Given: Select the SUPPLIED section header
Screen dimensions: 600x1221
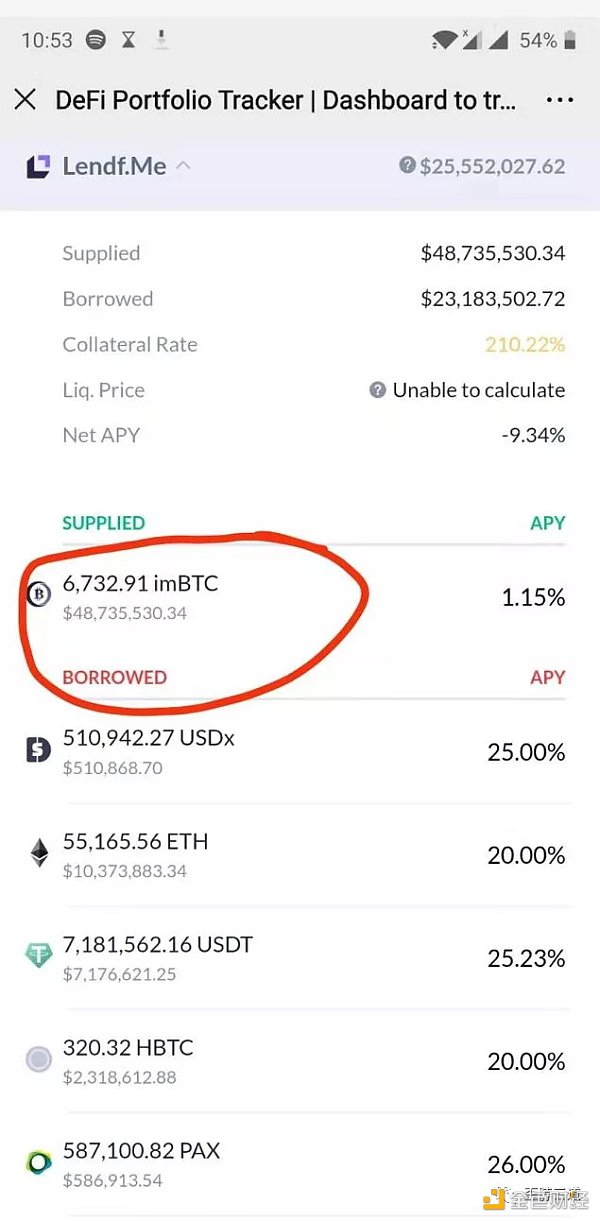Looking at the screenshot, I should pos(103,523).
